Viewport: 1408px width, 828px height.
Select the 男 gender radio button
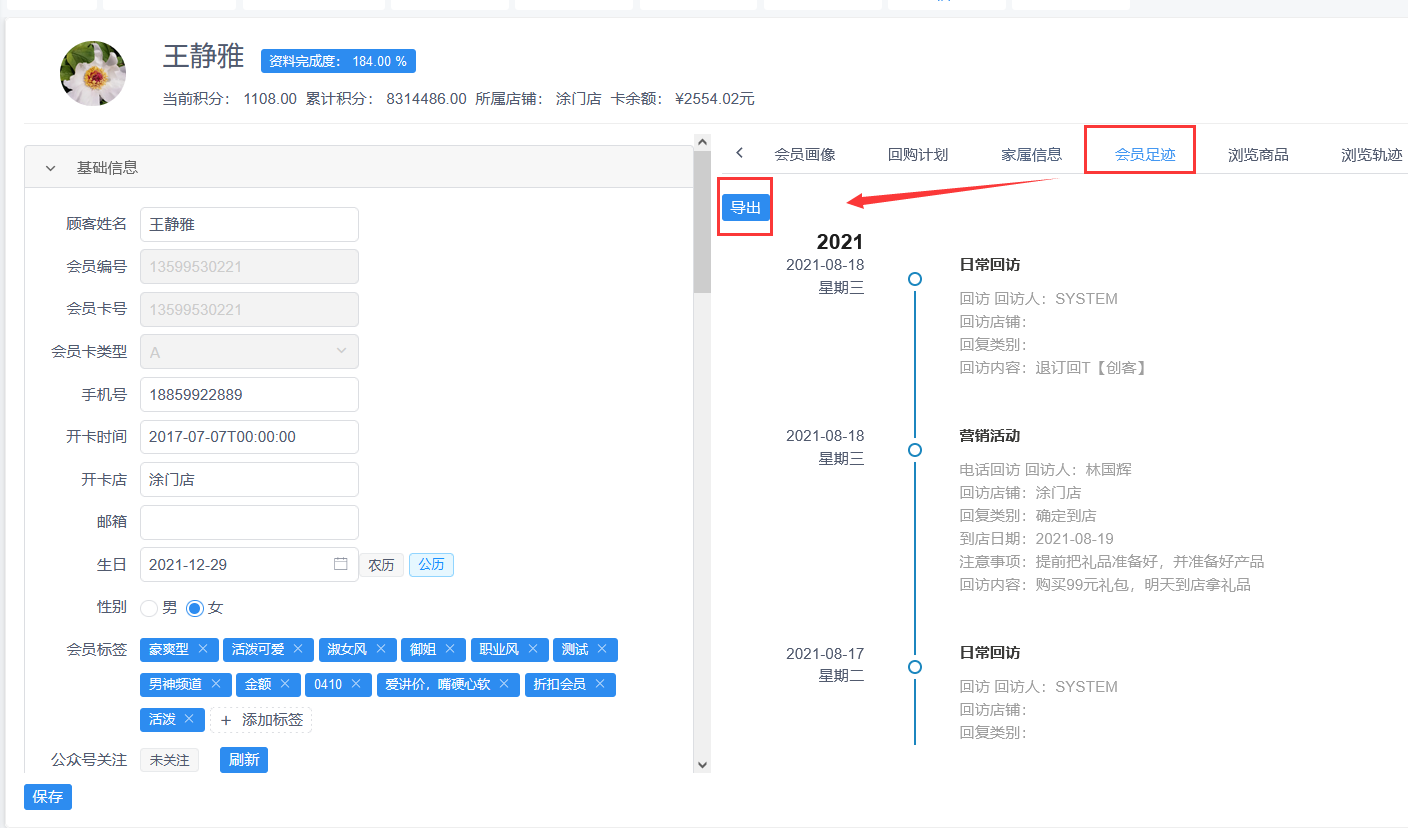pos(149,607)
